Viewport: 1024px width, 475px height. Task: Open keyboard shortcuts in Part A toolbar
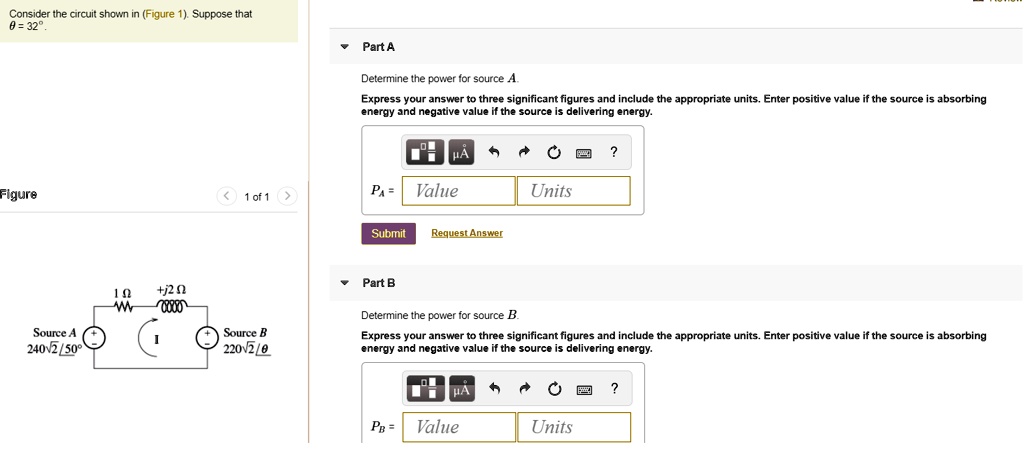(x=583, y=154)
